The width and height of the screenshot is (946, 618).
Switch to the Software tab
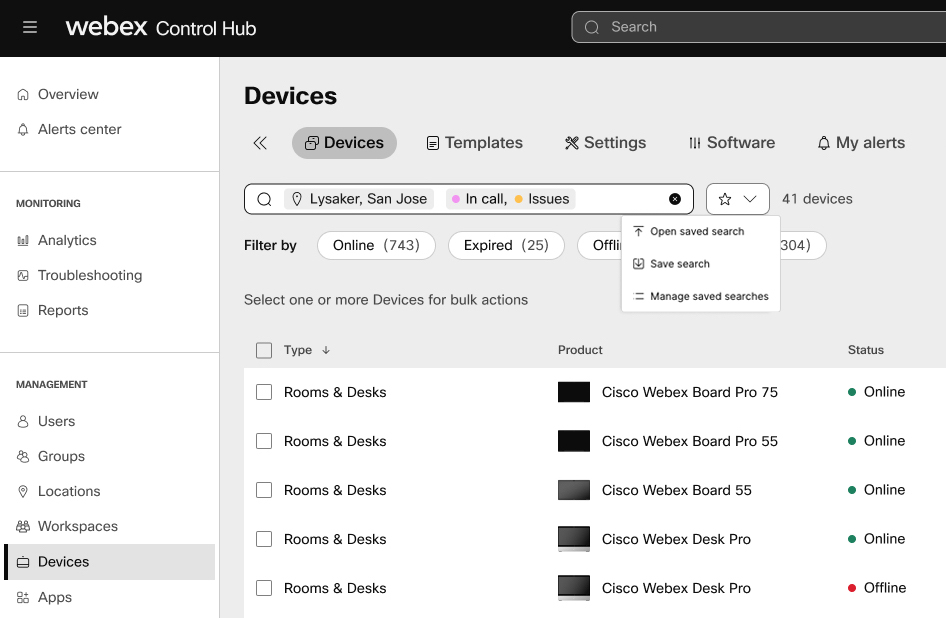[x=731, y=143]
